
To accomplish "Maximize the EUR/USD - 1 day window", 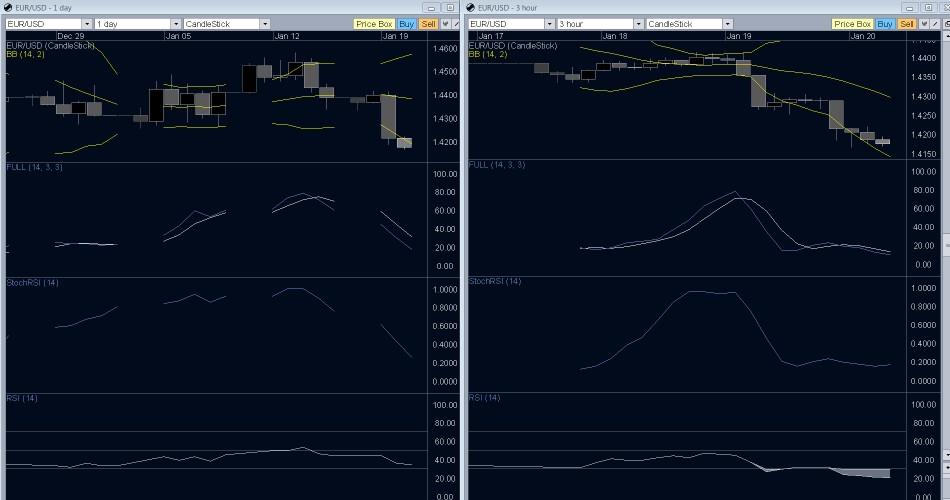I will 450,8.
